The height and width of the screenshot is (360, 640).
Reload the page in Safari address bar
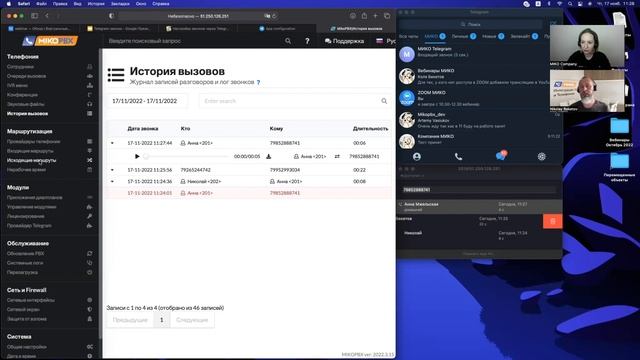tap(274, 16)
